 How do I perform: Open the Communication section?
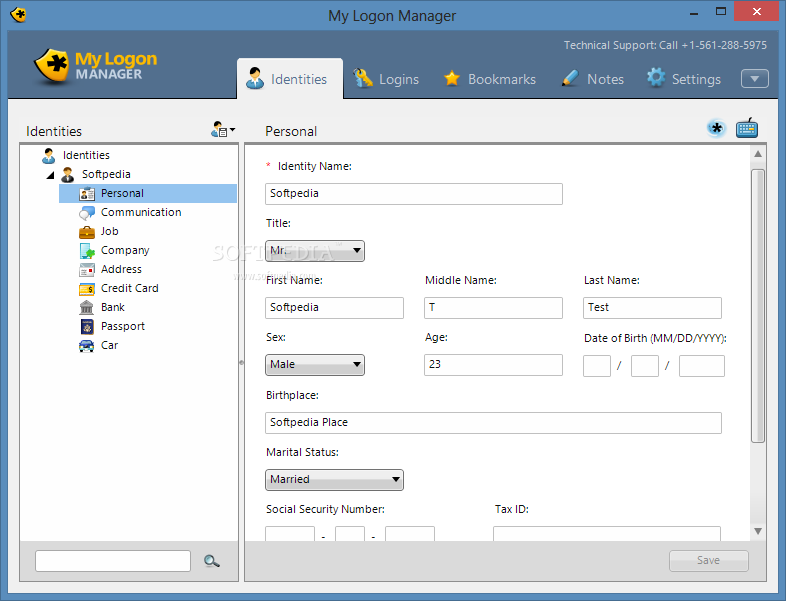[x=141, y=213]
